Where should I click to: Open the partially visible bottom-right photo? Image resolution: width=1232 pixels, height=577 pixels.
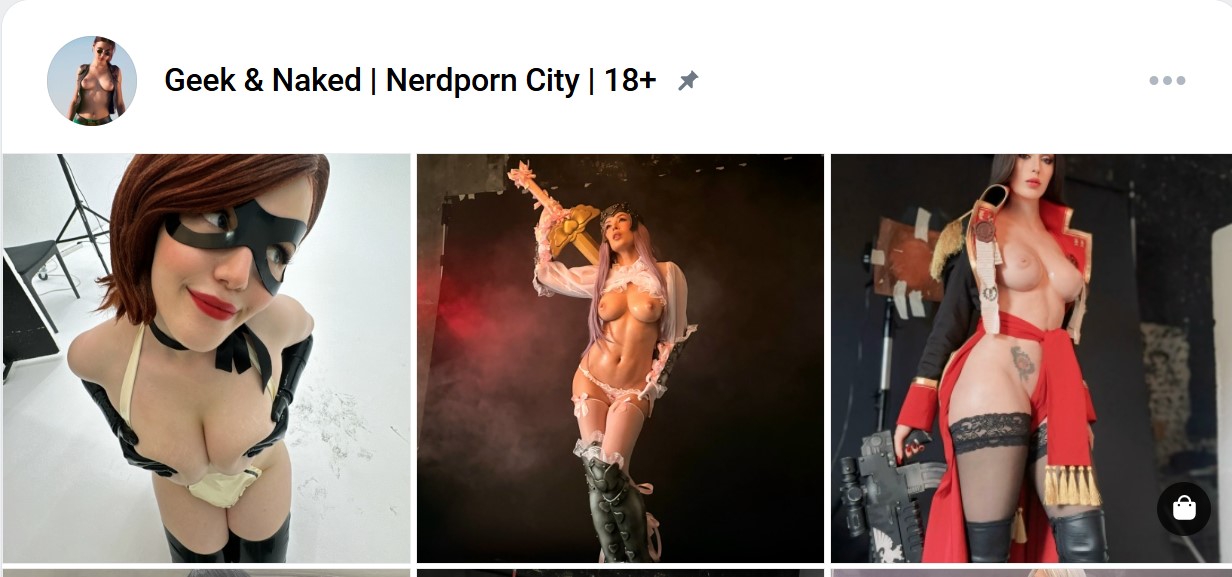(x=1031, y=573)
